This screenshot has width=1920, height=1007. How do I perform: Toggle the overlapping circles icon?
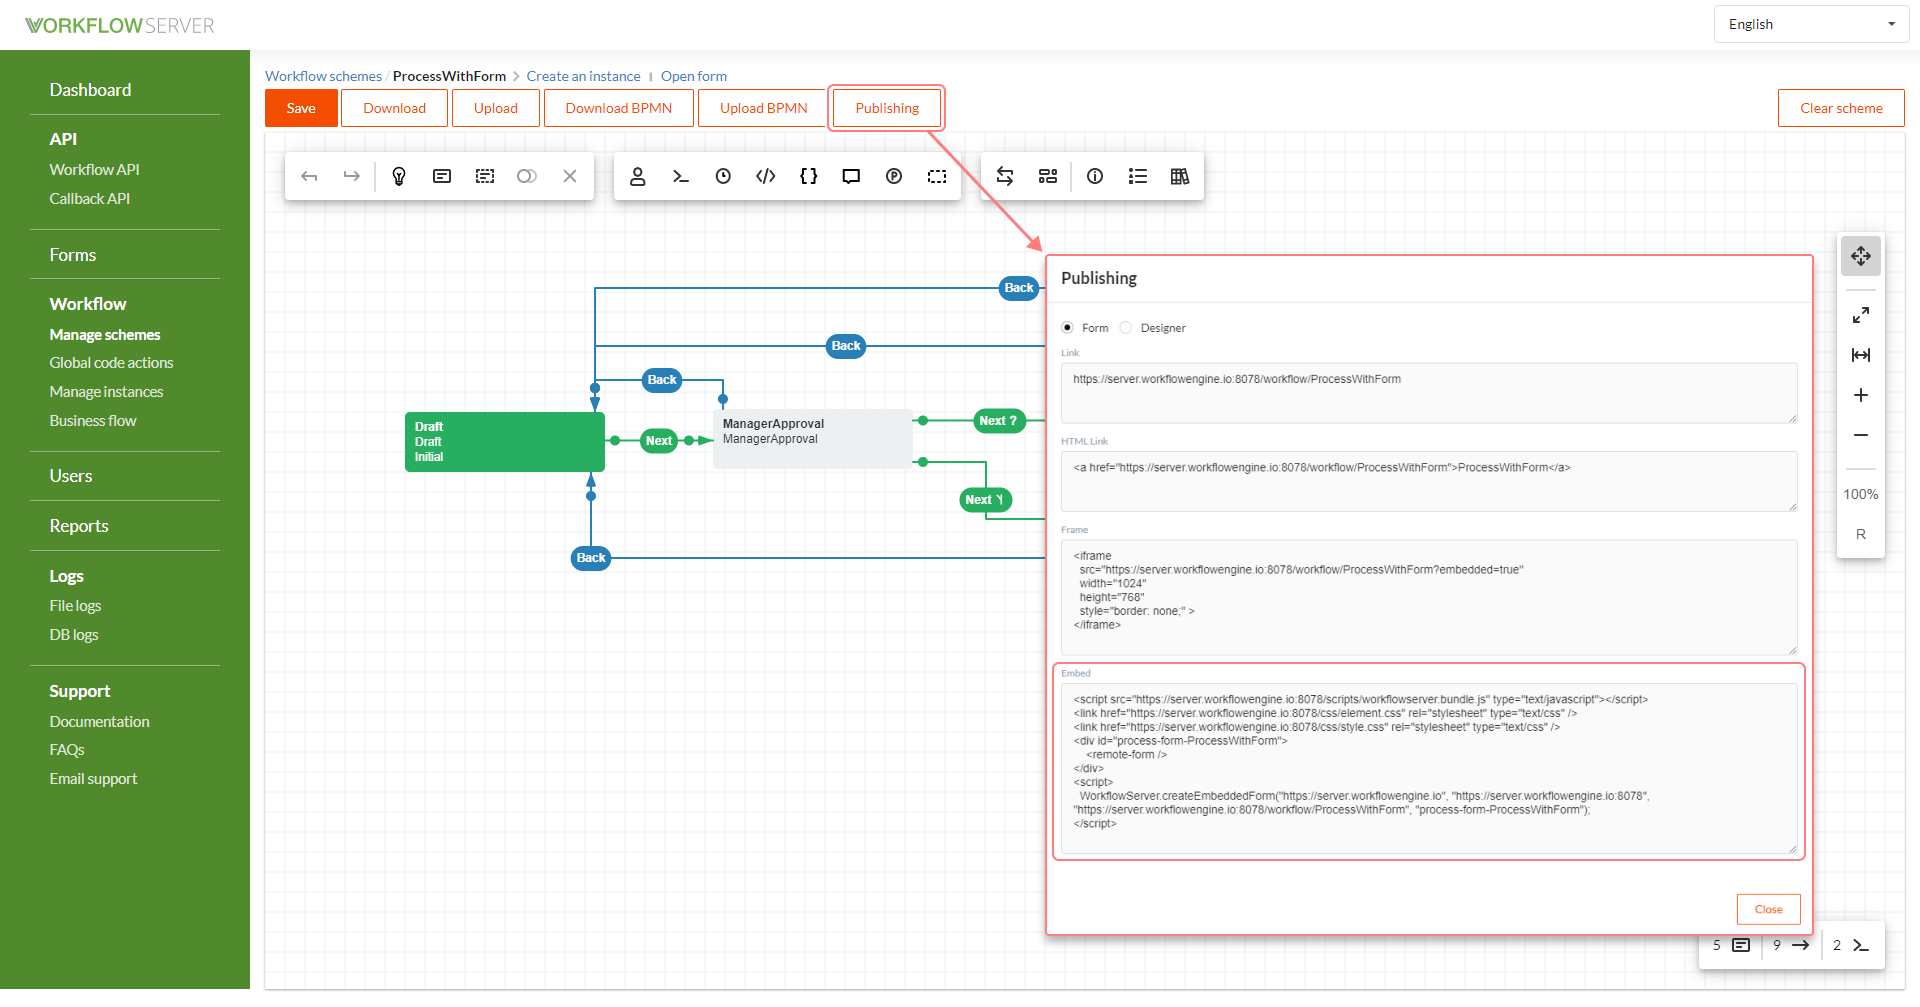coord(527,176)
